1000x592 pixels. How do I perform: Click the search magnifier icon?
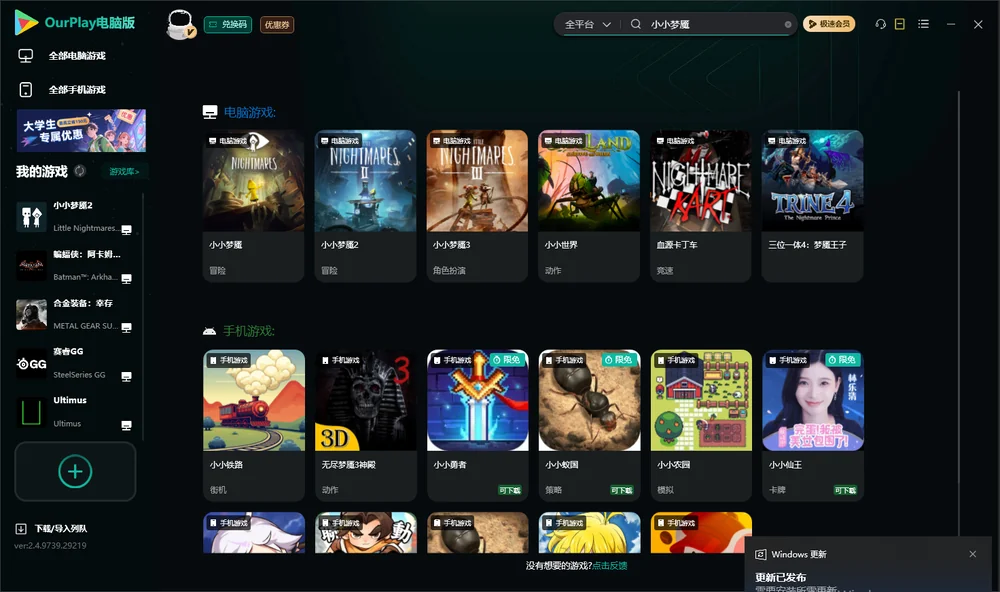[x=636, y=24]
